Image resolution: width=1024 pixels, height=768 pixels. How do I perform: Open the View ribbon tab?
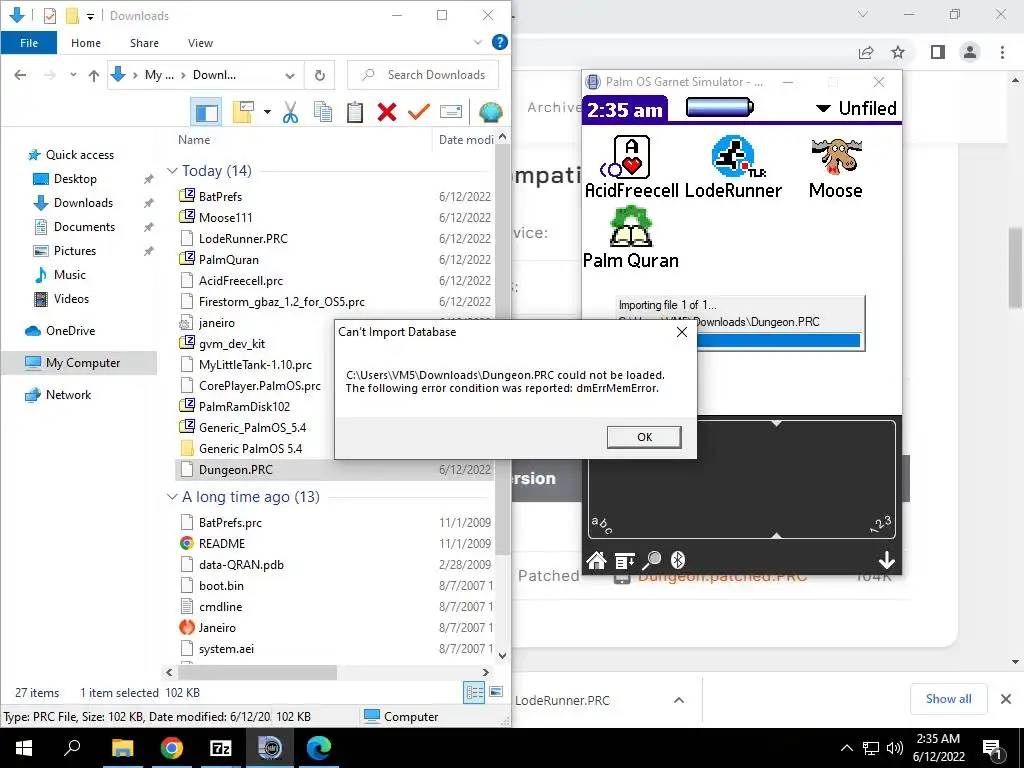tap(200, 43)
